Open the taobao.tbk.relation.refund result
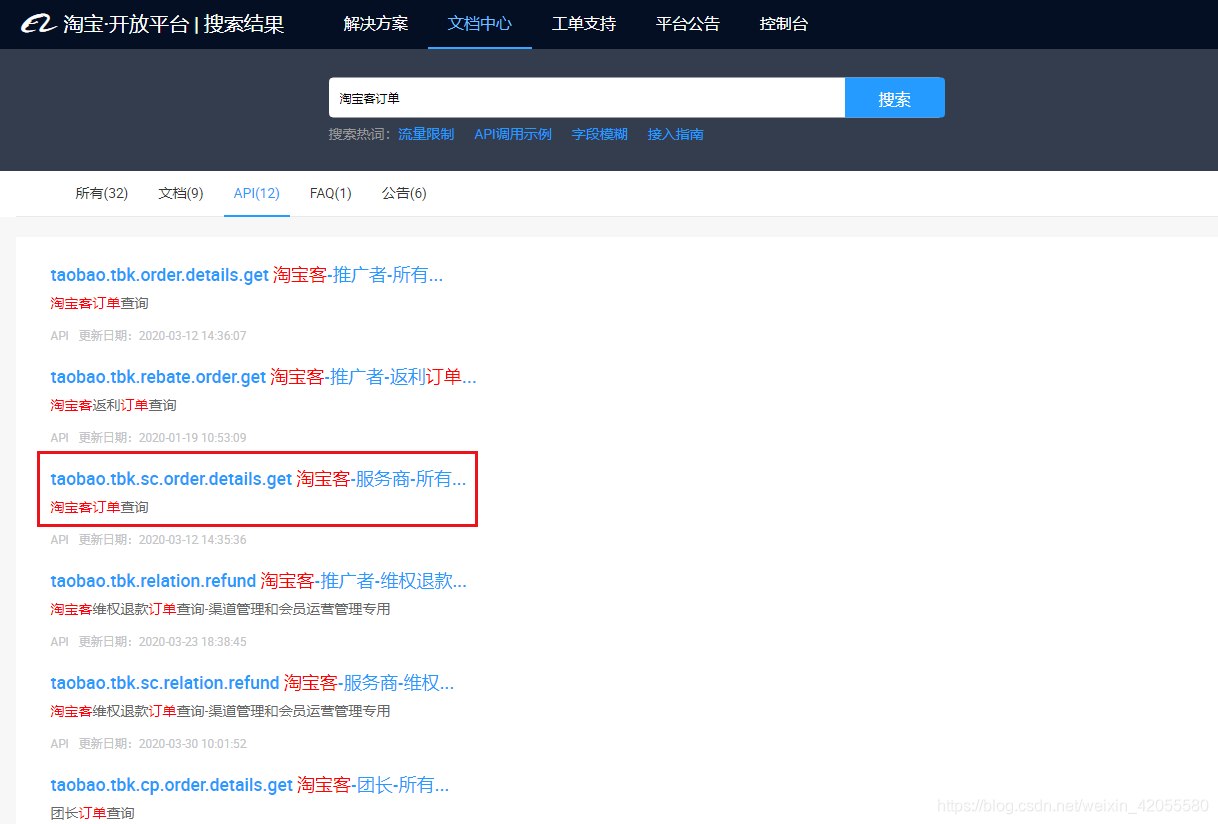1218x824 pixels. pyautogui.click(x=259, y=581)
